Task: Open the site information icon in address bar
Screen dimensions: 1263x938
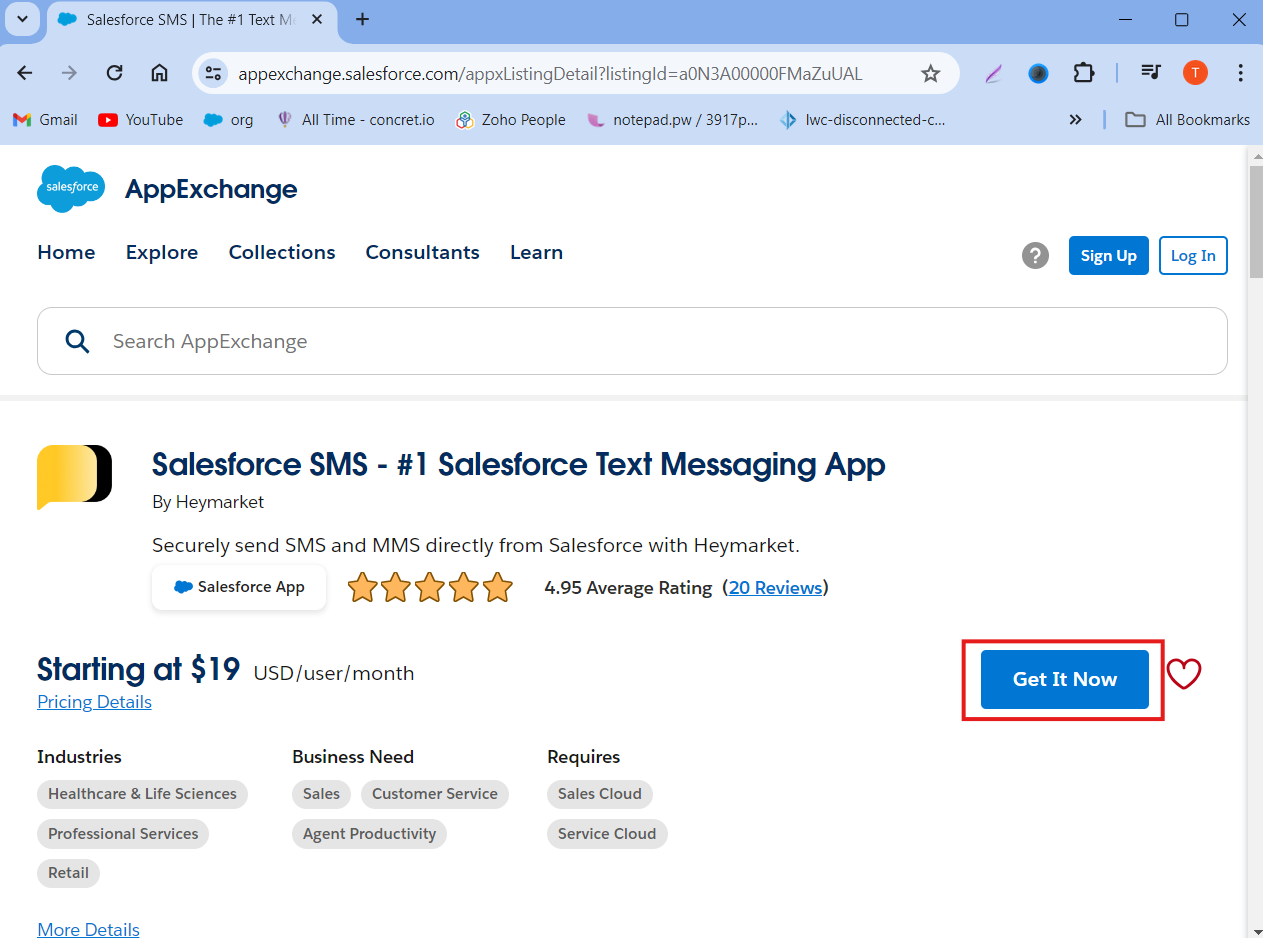Action: (x=213, y=73)
